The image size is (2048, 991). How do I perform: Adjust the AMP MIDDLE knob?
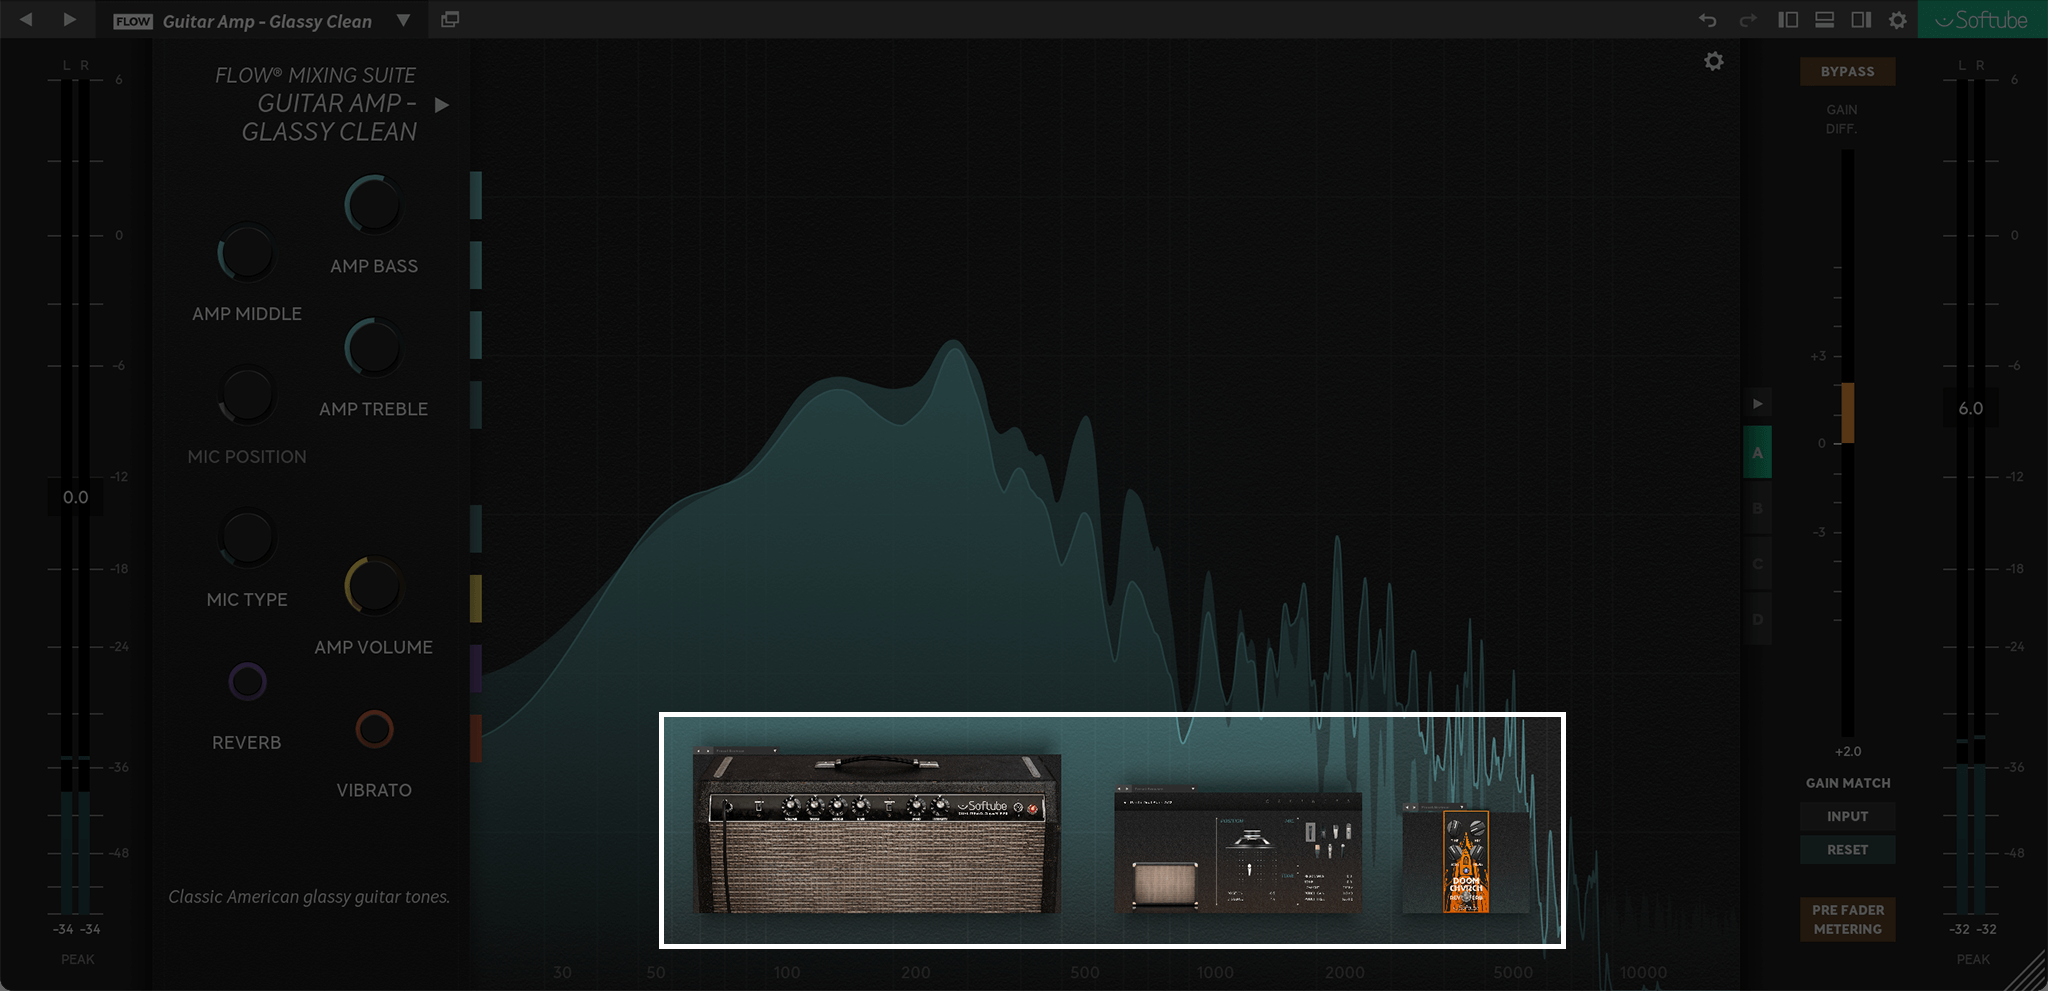pos(246,253)
